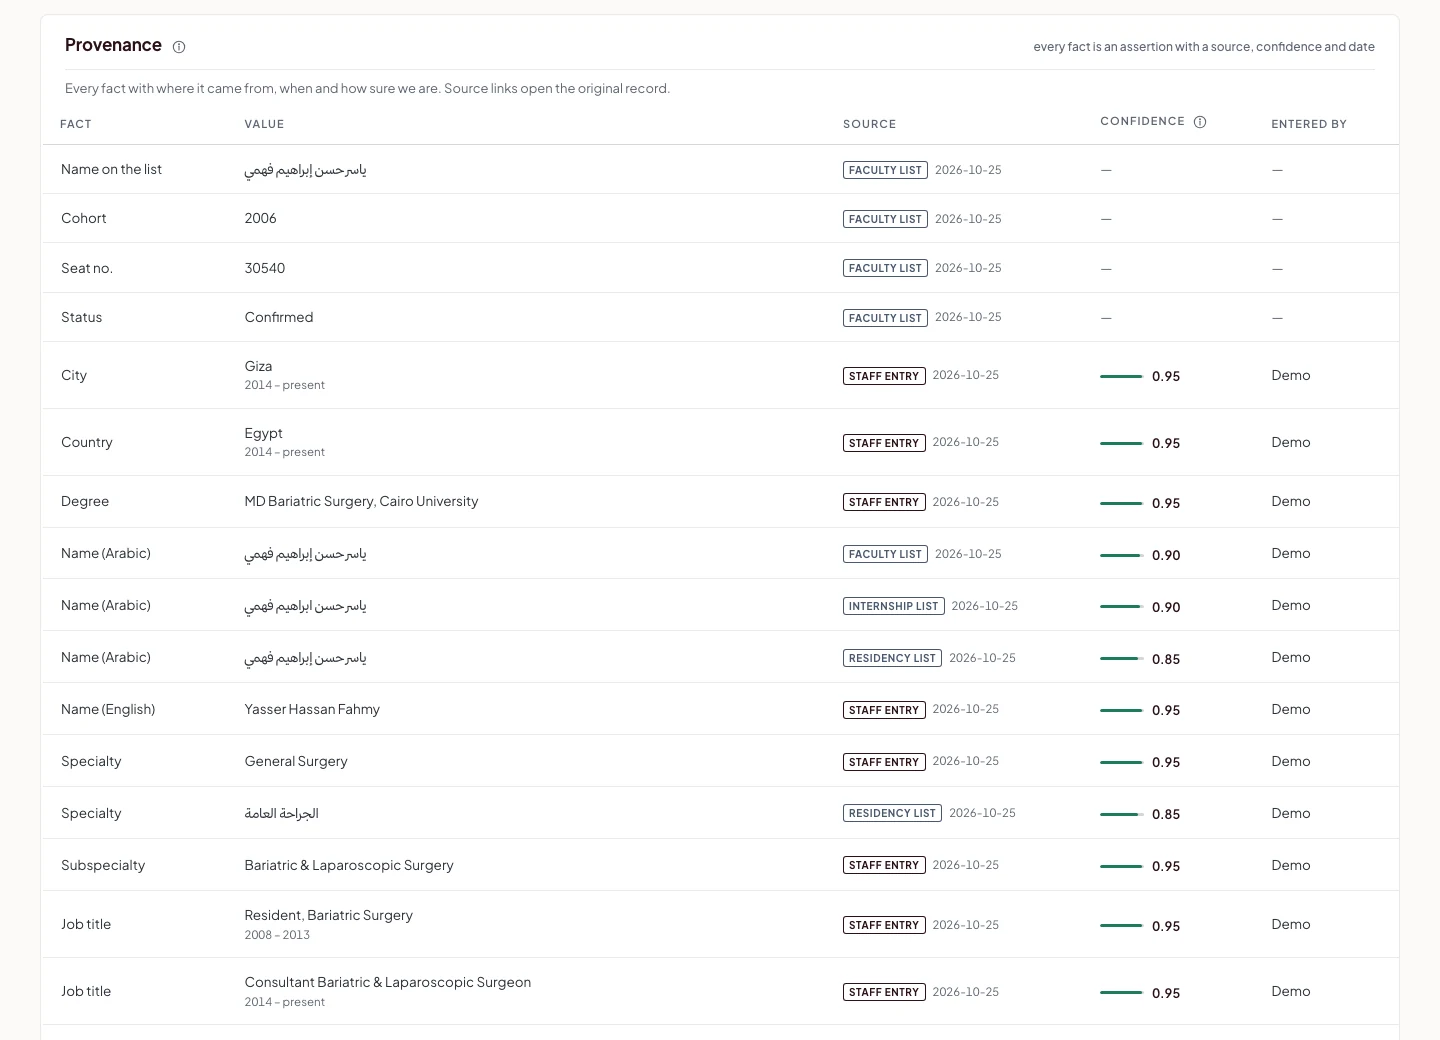Click the Bariatric & Laparoscopic Surgery subspecialty value
Image resolution: width=1440 pixels, height=1040 pixels.
(349, 865)
